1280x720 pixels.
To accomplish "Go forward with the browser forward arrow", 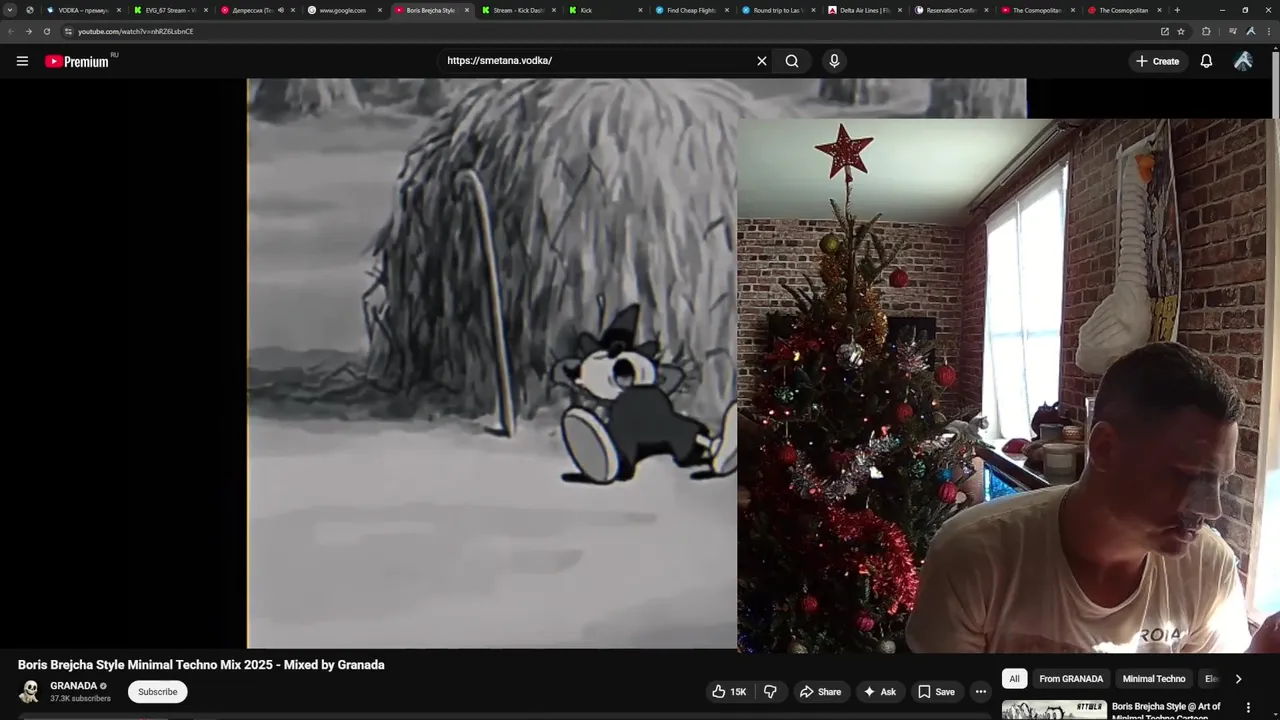I will (x=28, y=31).
